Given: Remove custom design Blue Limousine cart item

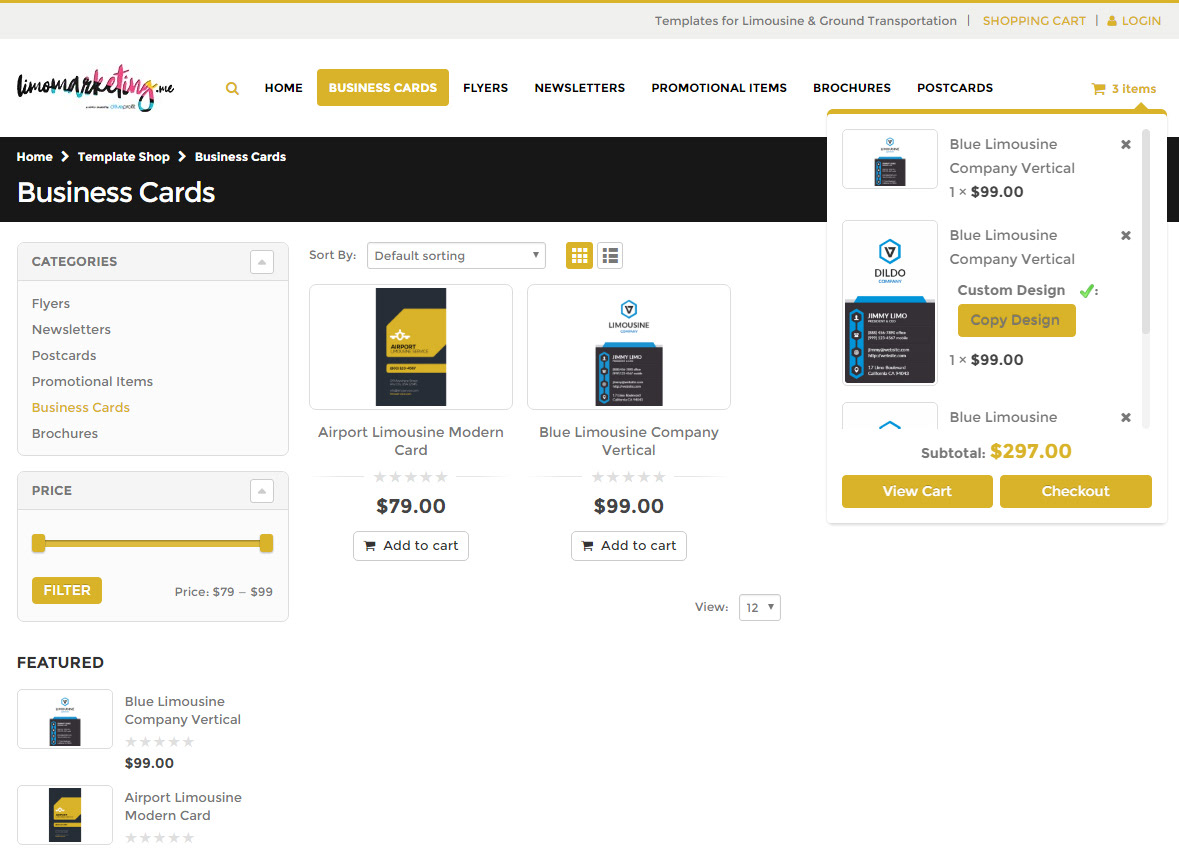Looking at the screenshot, I should 1126,235.
